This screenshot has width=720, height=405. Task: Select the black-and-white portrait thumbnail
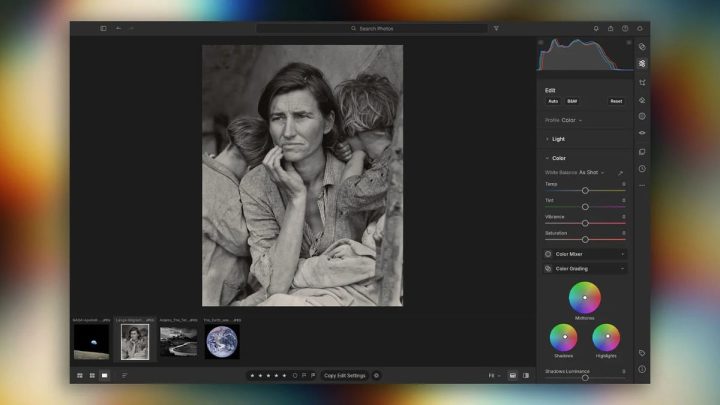pos(135,342)
